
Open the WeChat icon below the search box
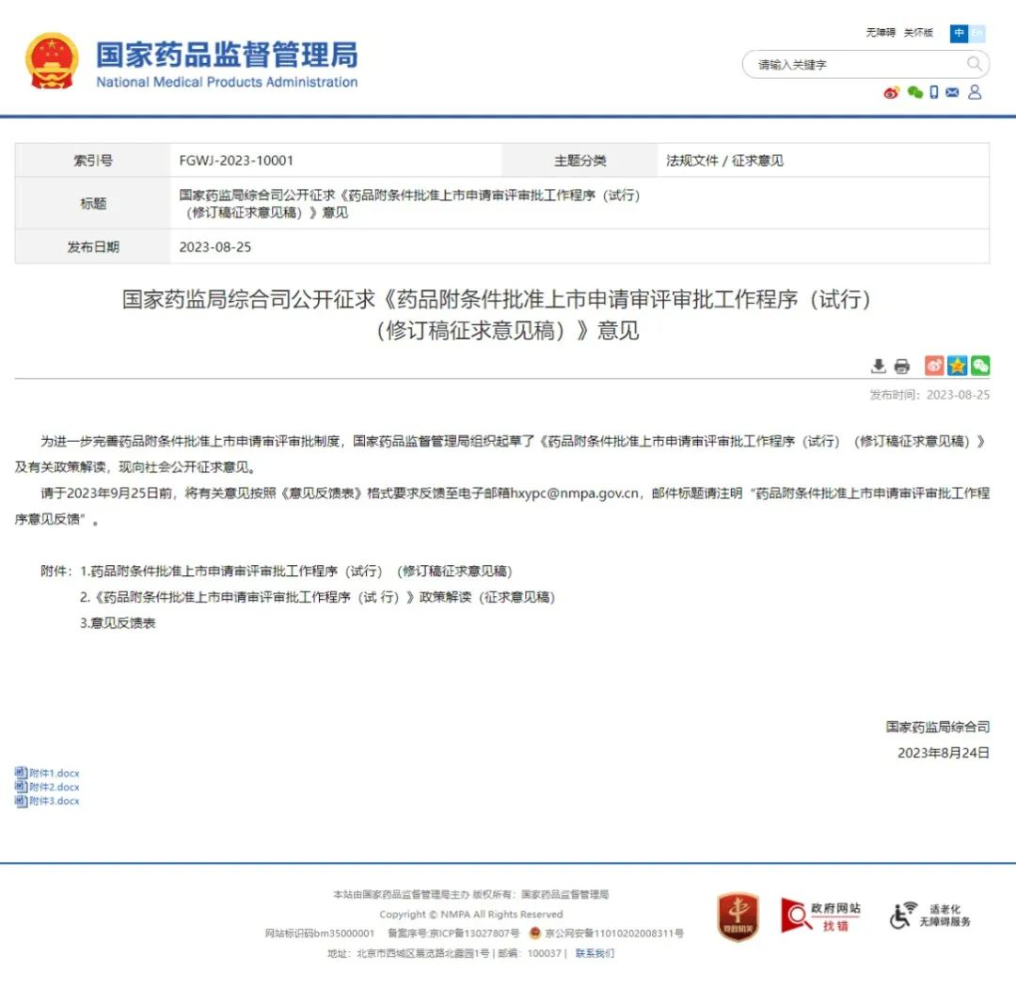click(915, 93)
